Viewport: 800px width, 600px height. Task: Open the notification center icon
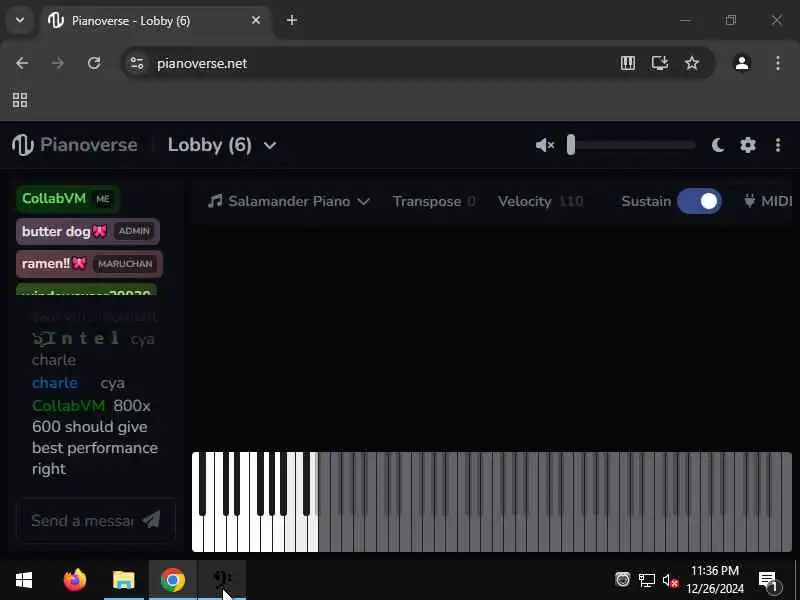click(x=768, y=581)
